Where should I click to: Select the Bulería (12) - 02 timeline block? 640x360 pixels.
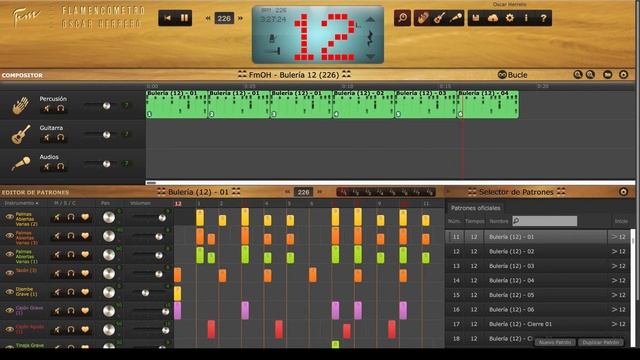point(363,104)
